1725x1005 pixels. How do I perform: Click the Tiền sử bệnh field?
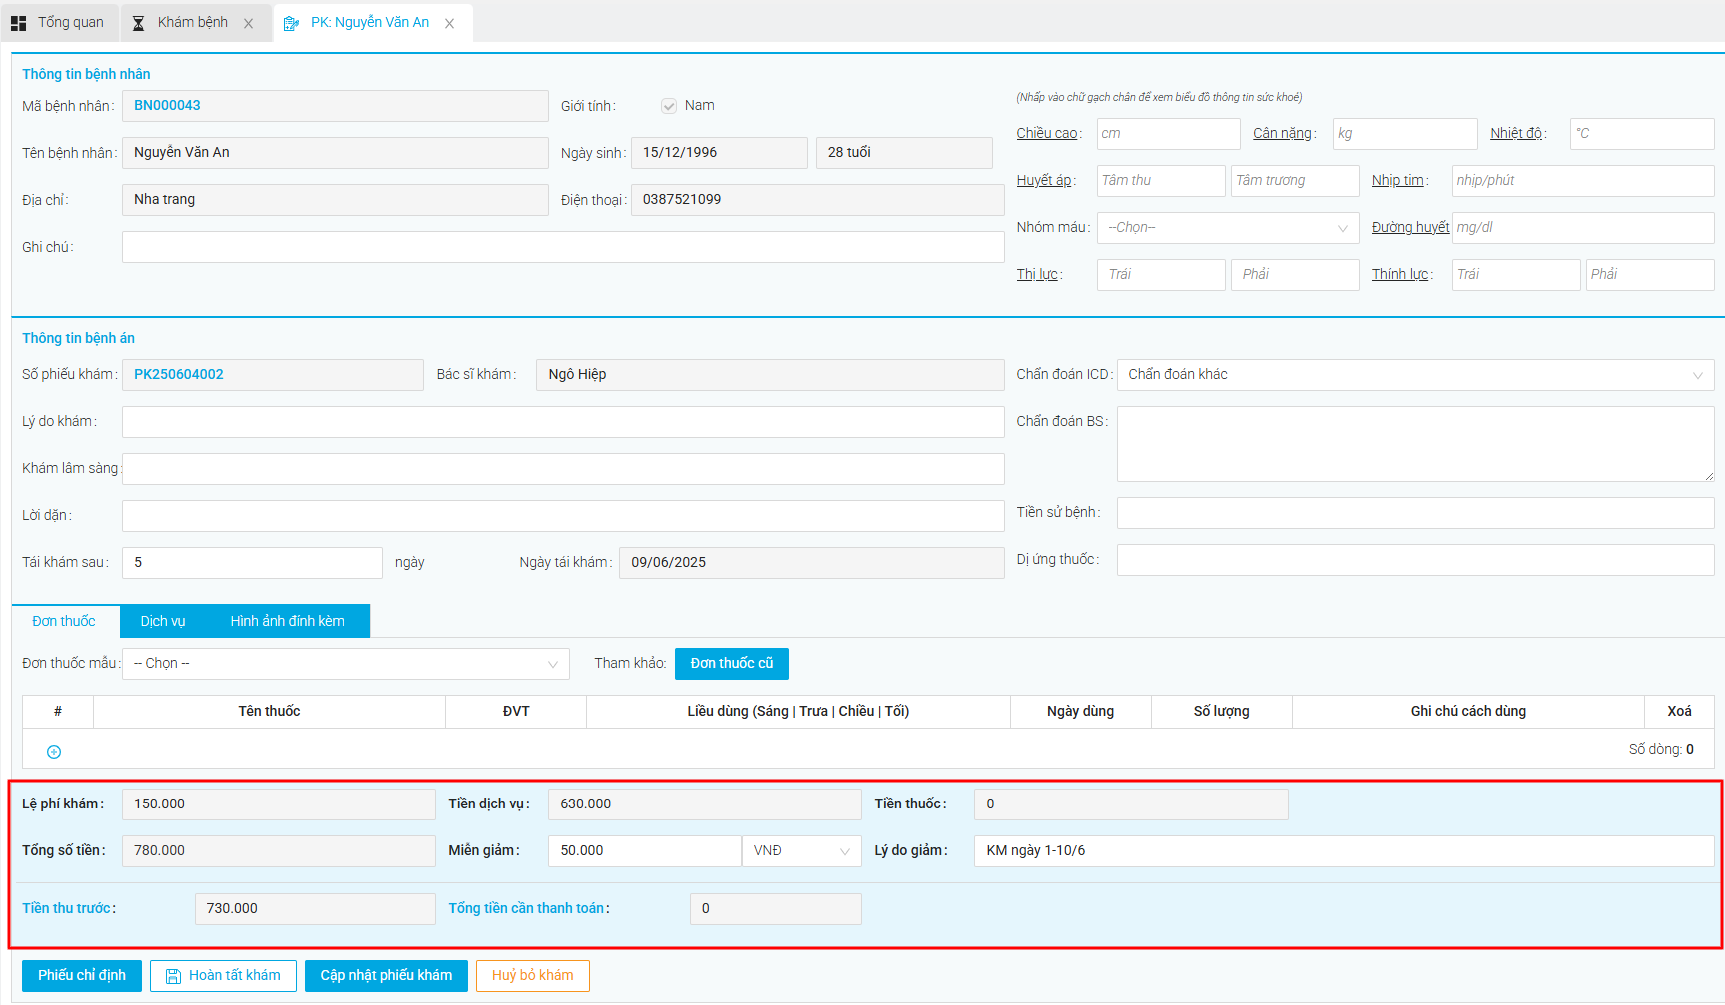(1415, 513)
